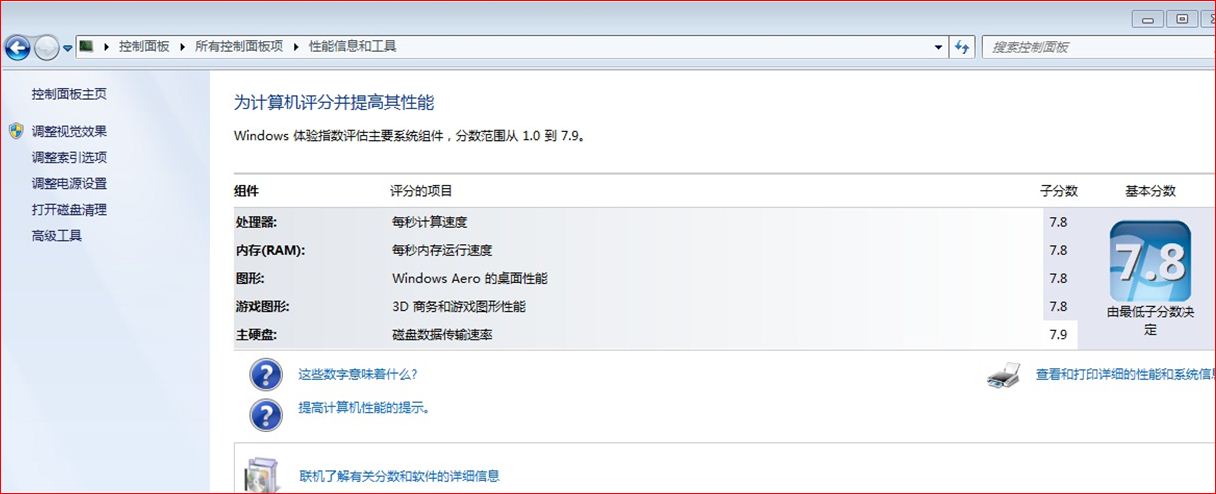Click the 组件 column header
This screenshot has height=494, width=1216.
tap(246, 191)
